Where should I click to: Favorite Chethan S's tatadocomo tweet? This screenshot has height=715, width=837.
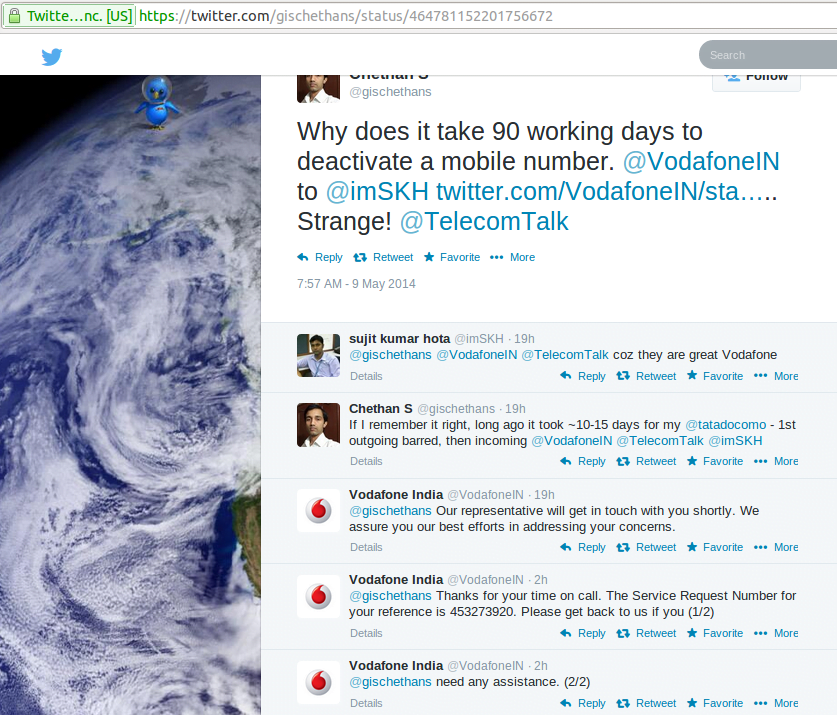(x=715, y=461)
